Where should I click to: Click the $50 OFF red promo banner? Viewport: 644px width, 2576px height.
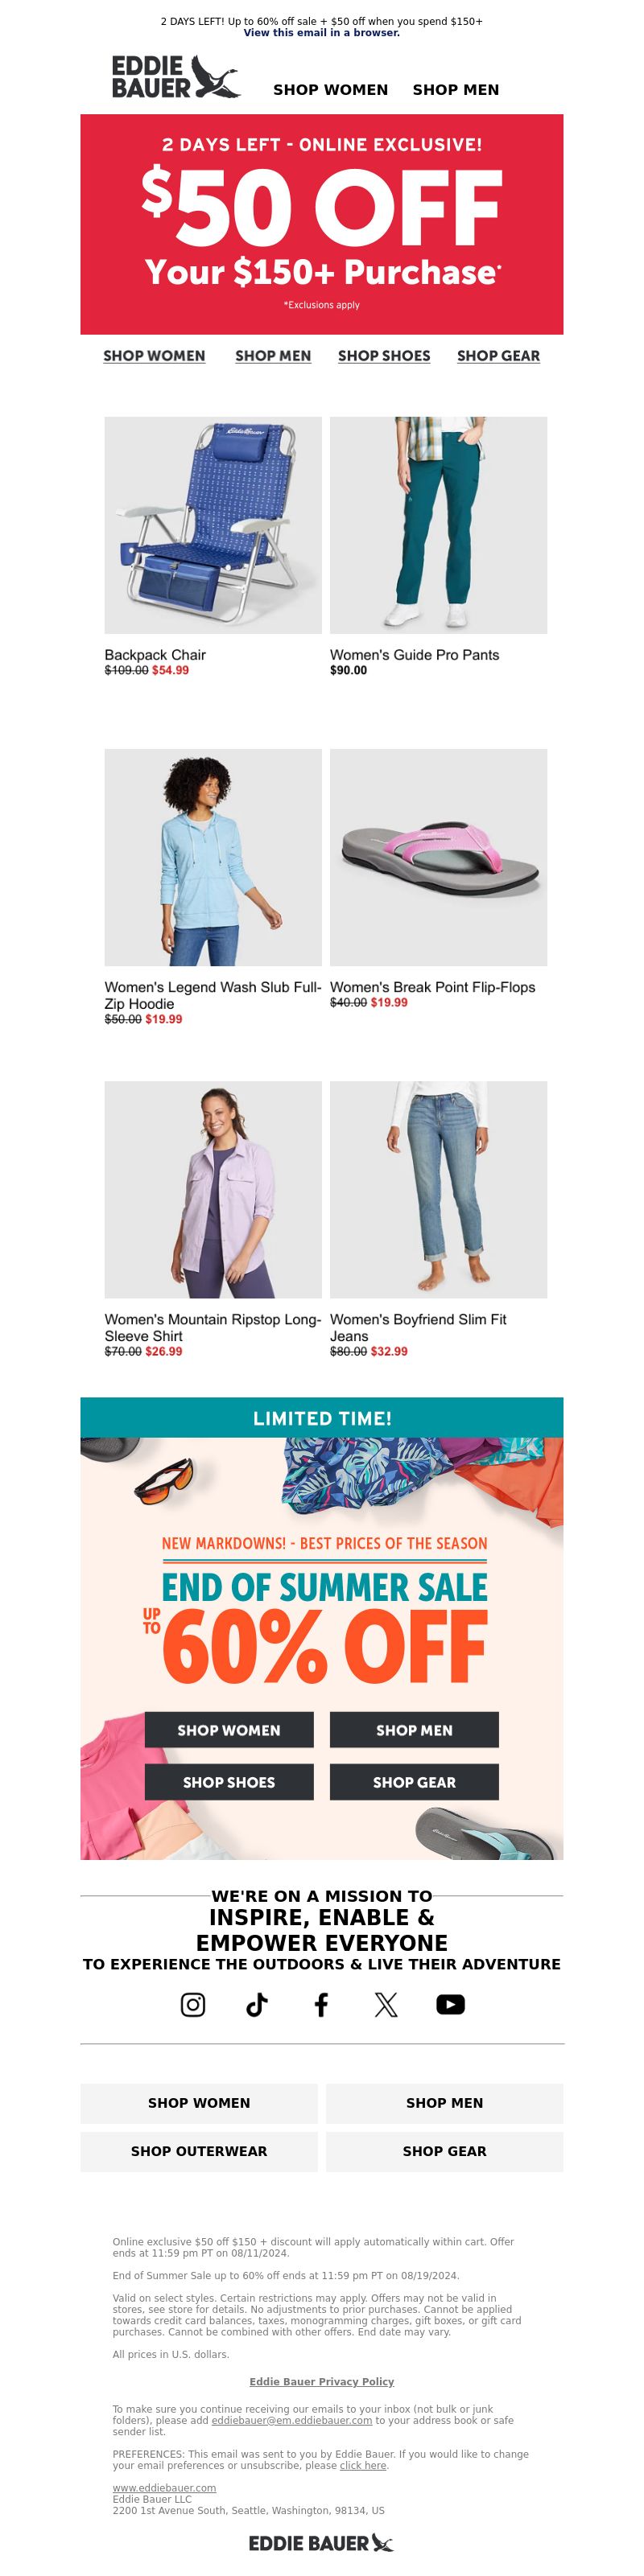322,224
